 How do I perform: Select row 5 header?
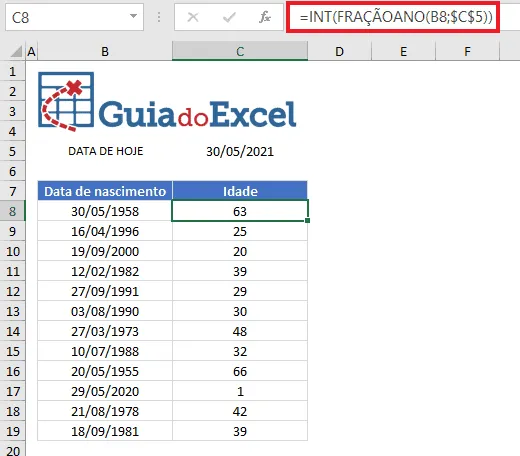[13, 151]
